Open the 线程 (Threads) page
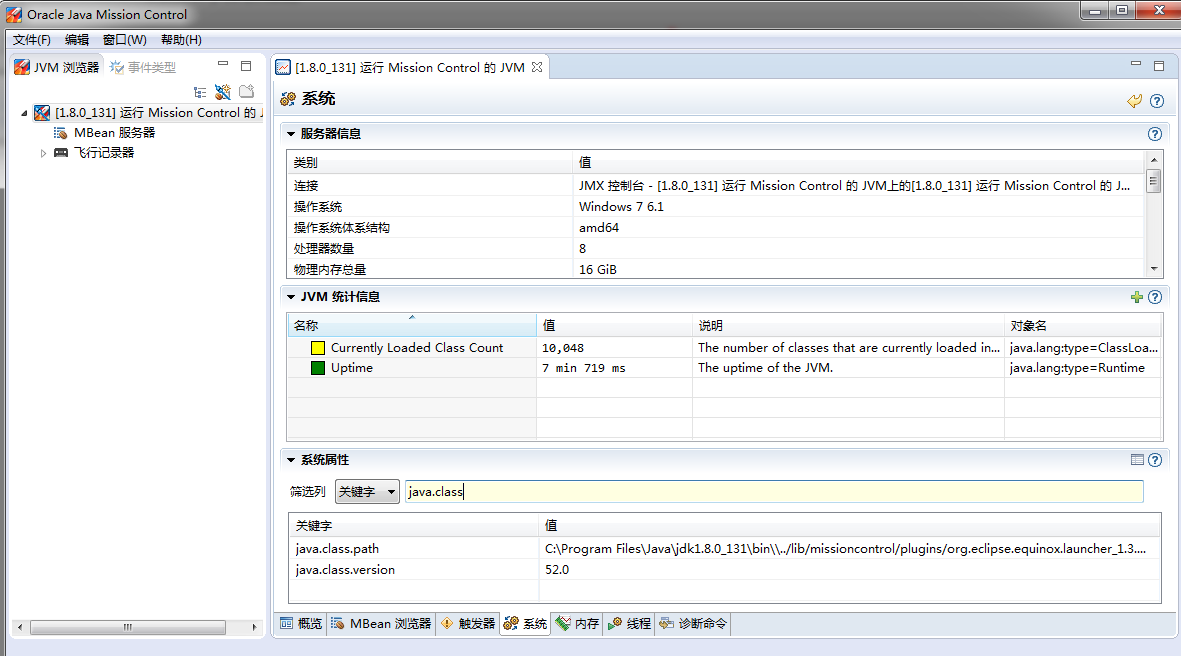This screenshot has width=1181, height=656. tap(628, 623)
